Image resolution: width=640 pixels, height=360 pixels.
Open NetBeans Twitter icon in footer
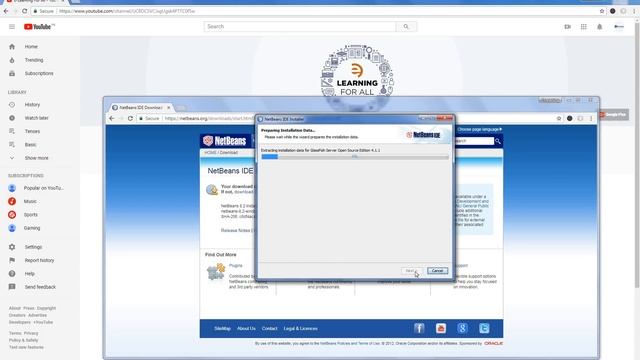point(484,328)
